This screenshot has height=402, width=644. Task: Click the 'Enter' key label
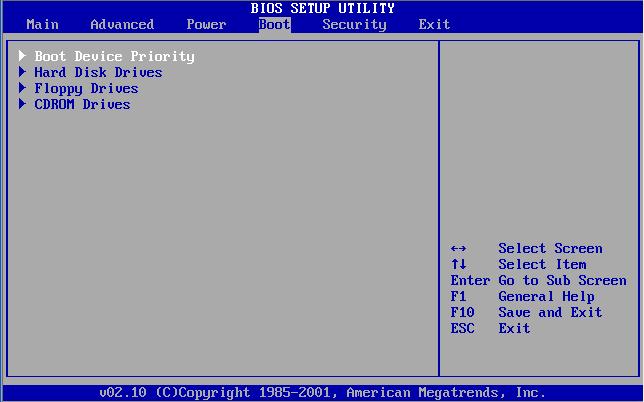click(470, 280)
